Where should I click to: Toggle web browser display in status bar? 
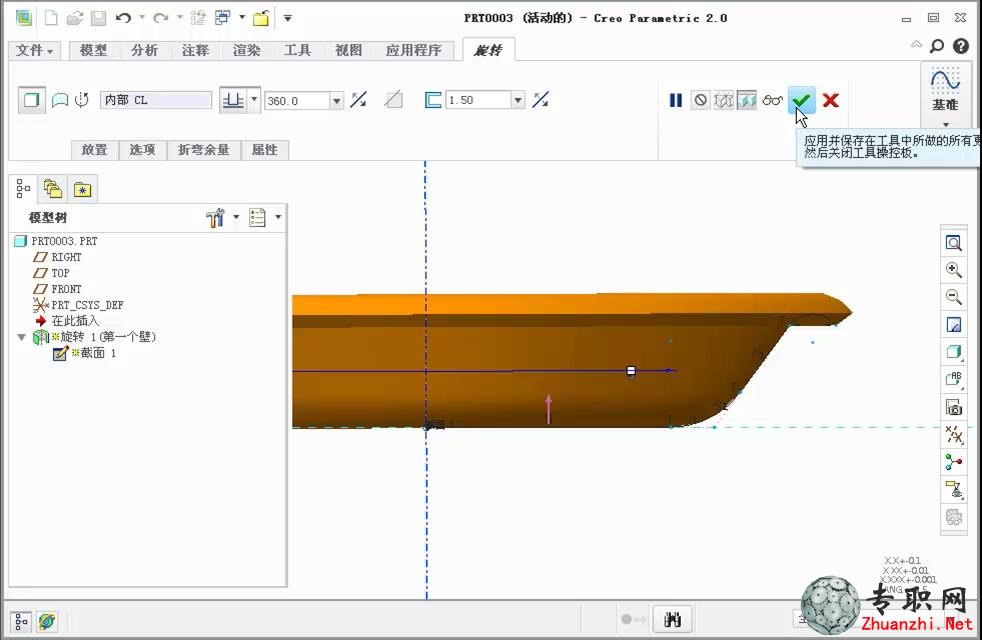47,621
